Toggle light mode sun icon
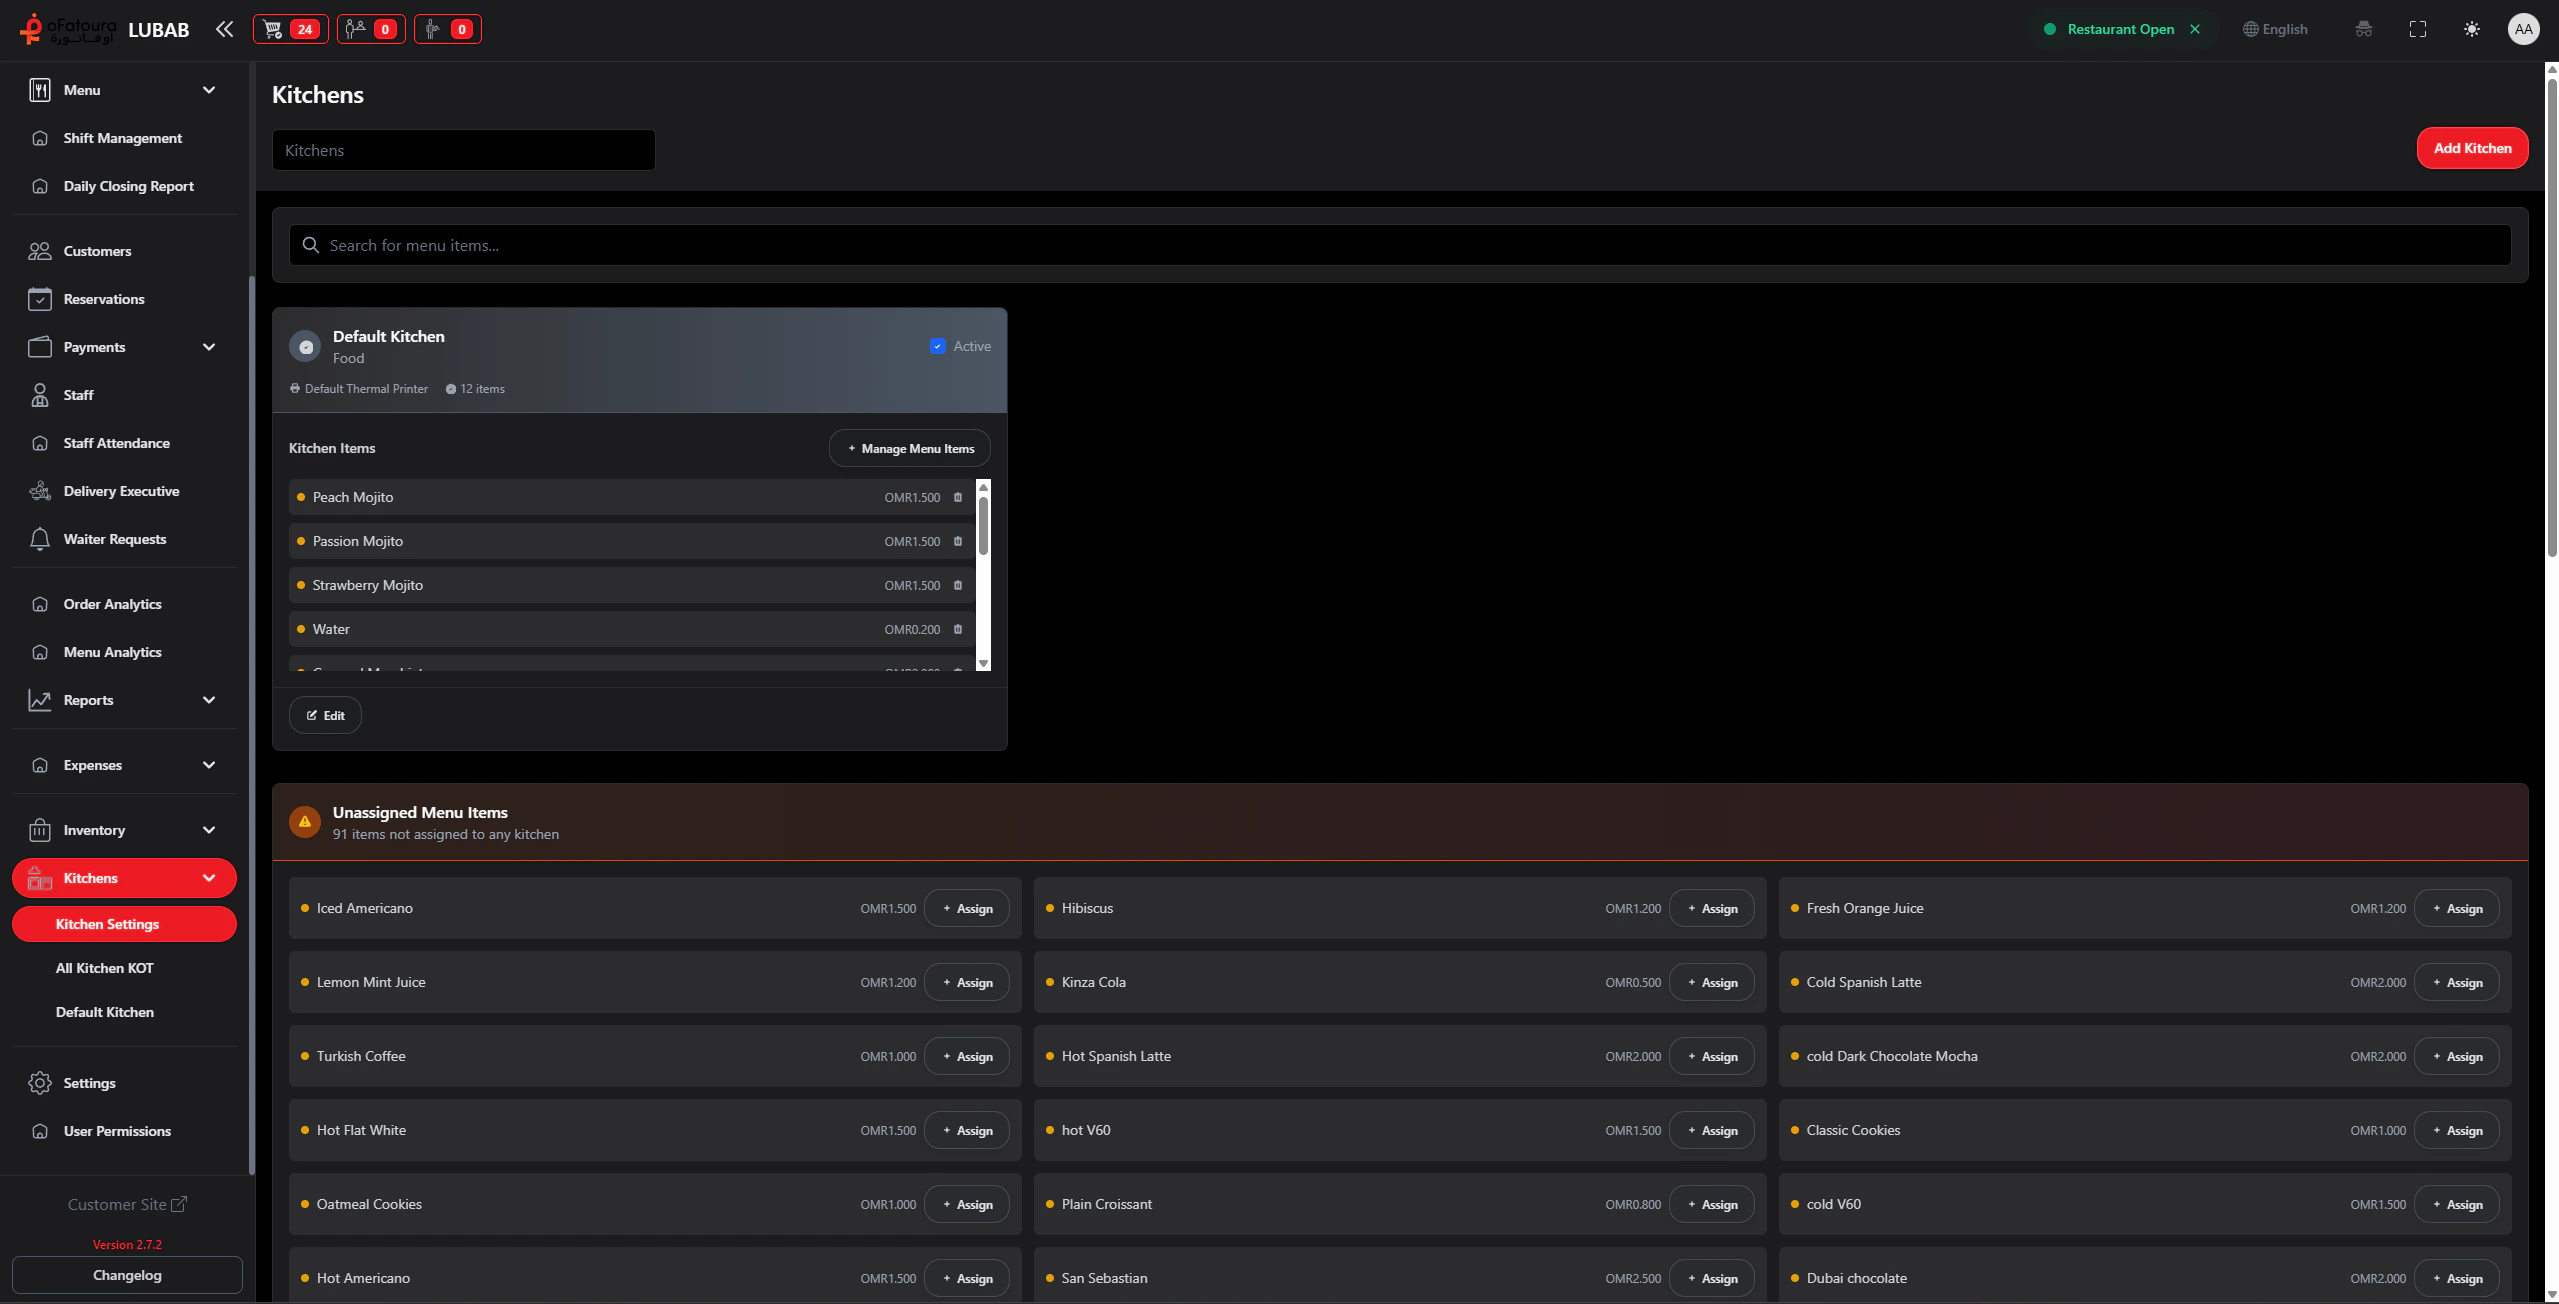The width and height of the screenshot is (2559, 1304). point(2471,29)
